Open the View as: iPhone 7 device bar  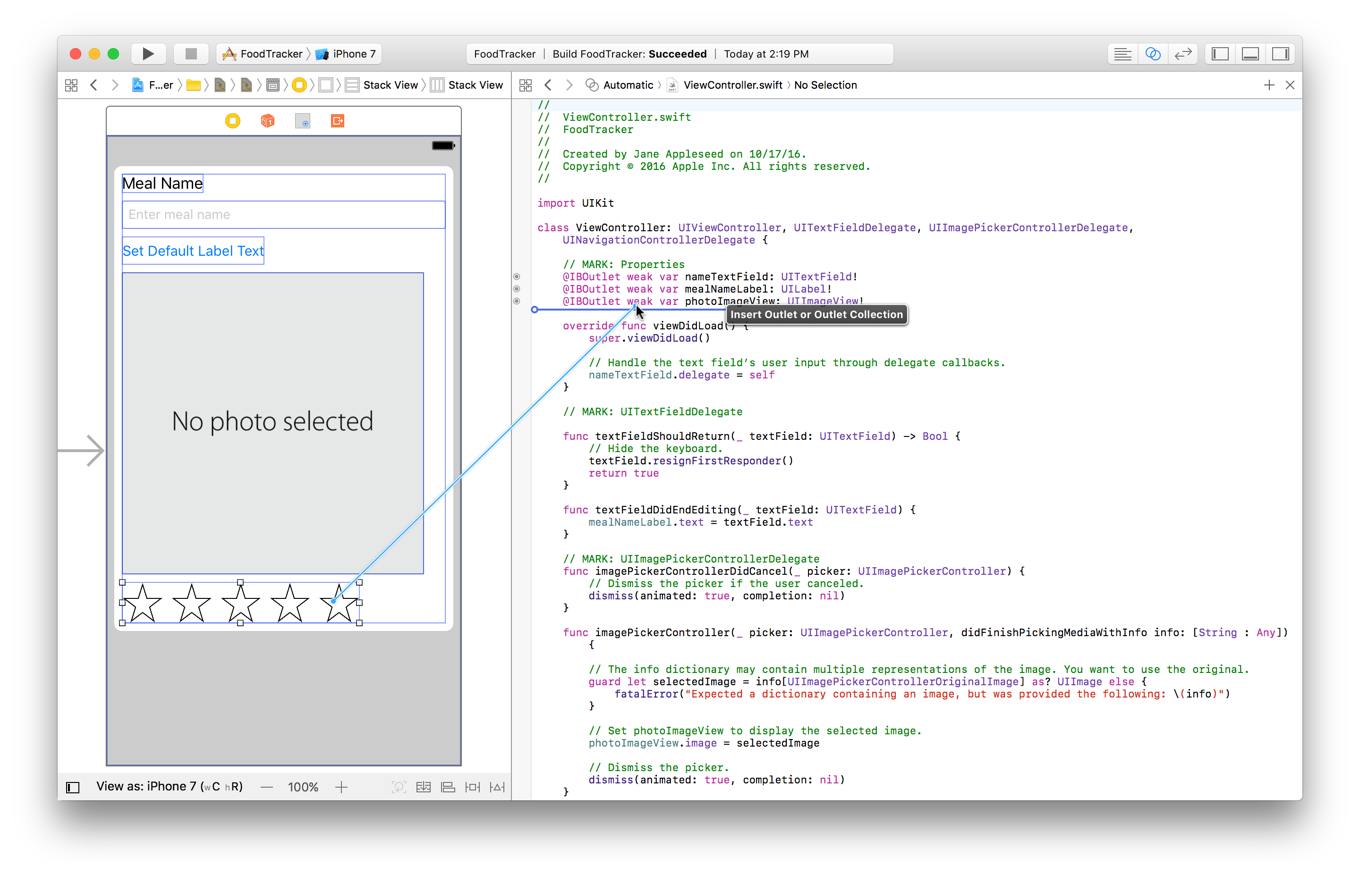coord(169,787)
